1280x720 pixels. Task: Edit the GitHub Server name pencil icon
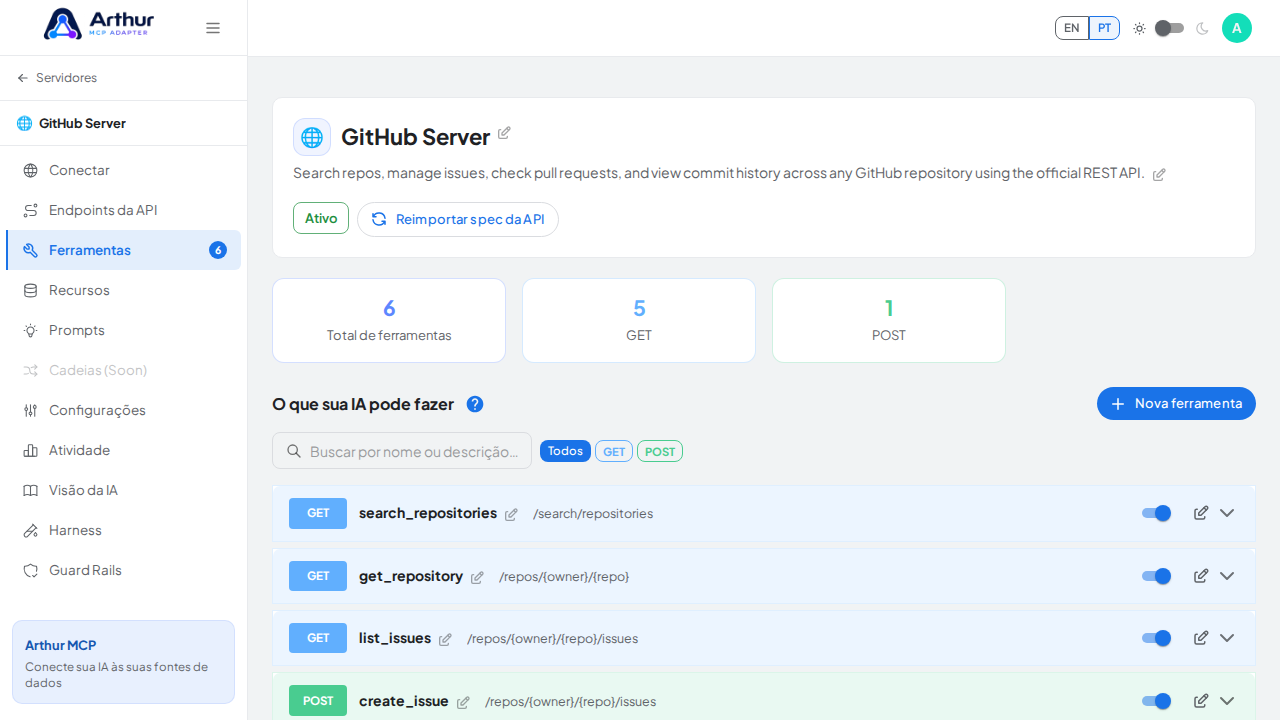(504, 132)
